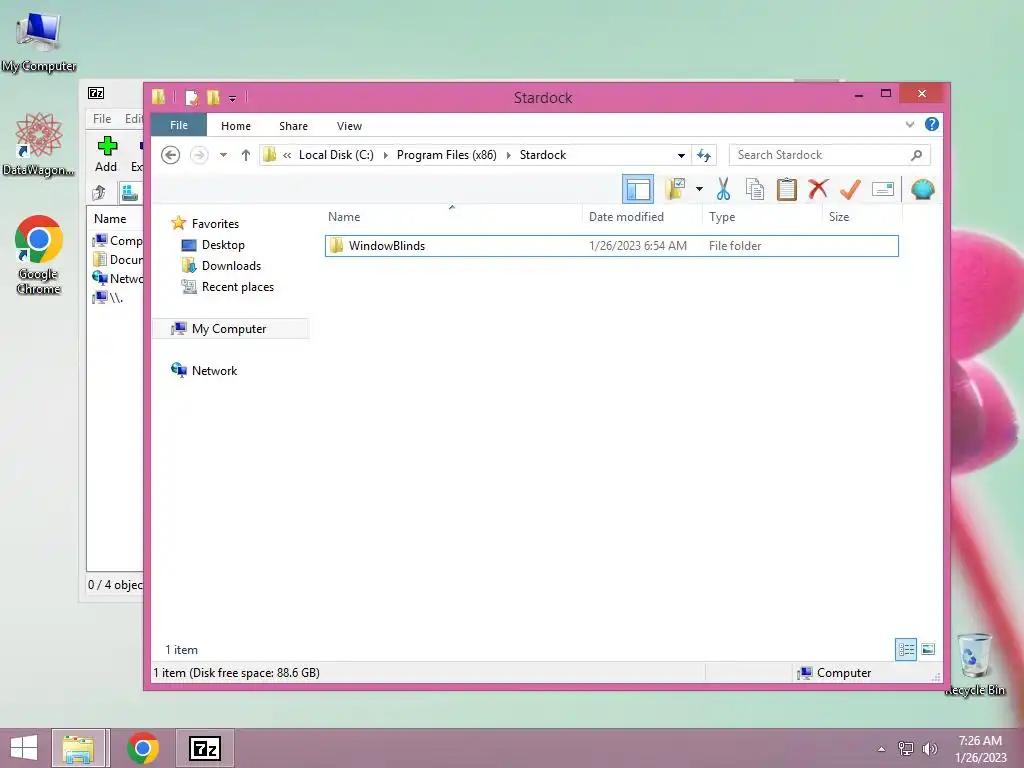Expand arrow after Program Files (x86) breadcrumb
The height and width of the screenshot is (768, 1024).
point(508,155)
